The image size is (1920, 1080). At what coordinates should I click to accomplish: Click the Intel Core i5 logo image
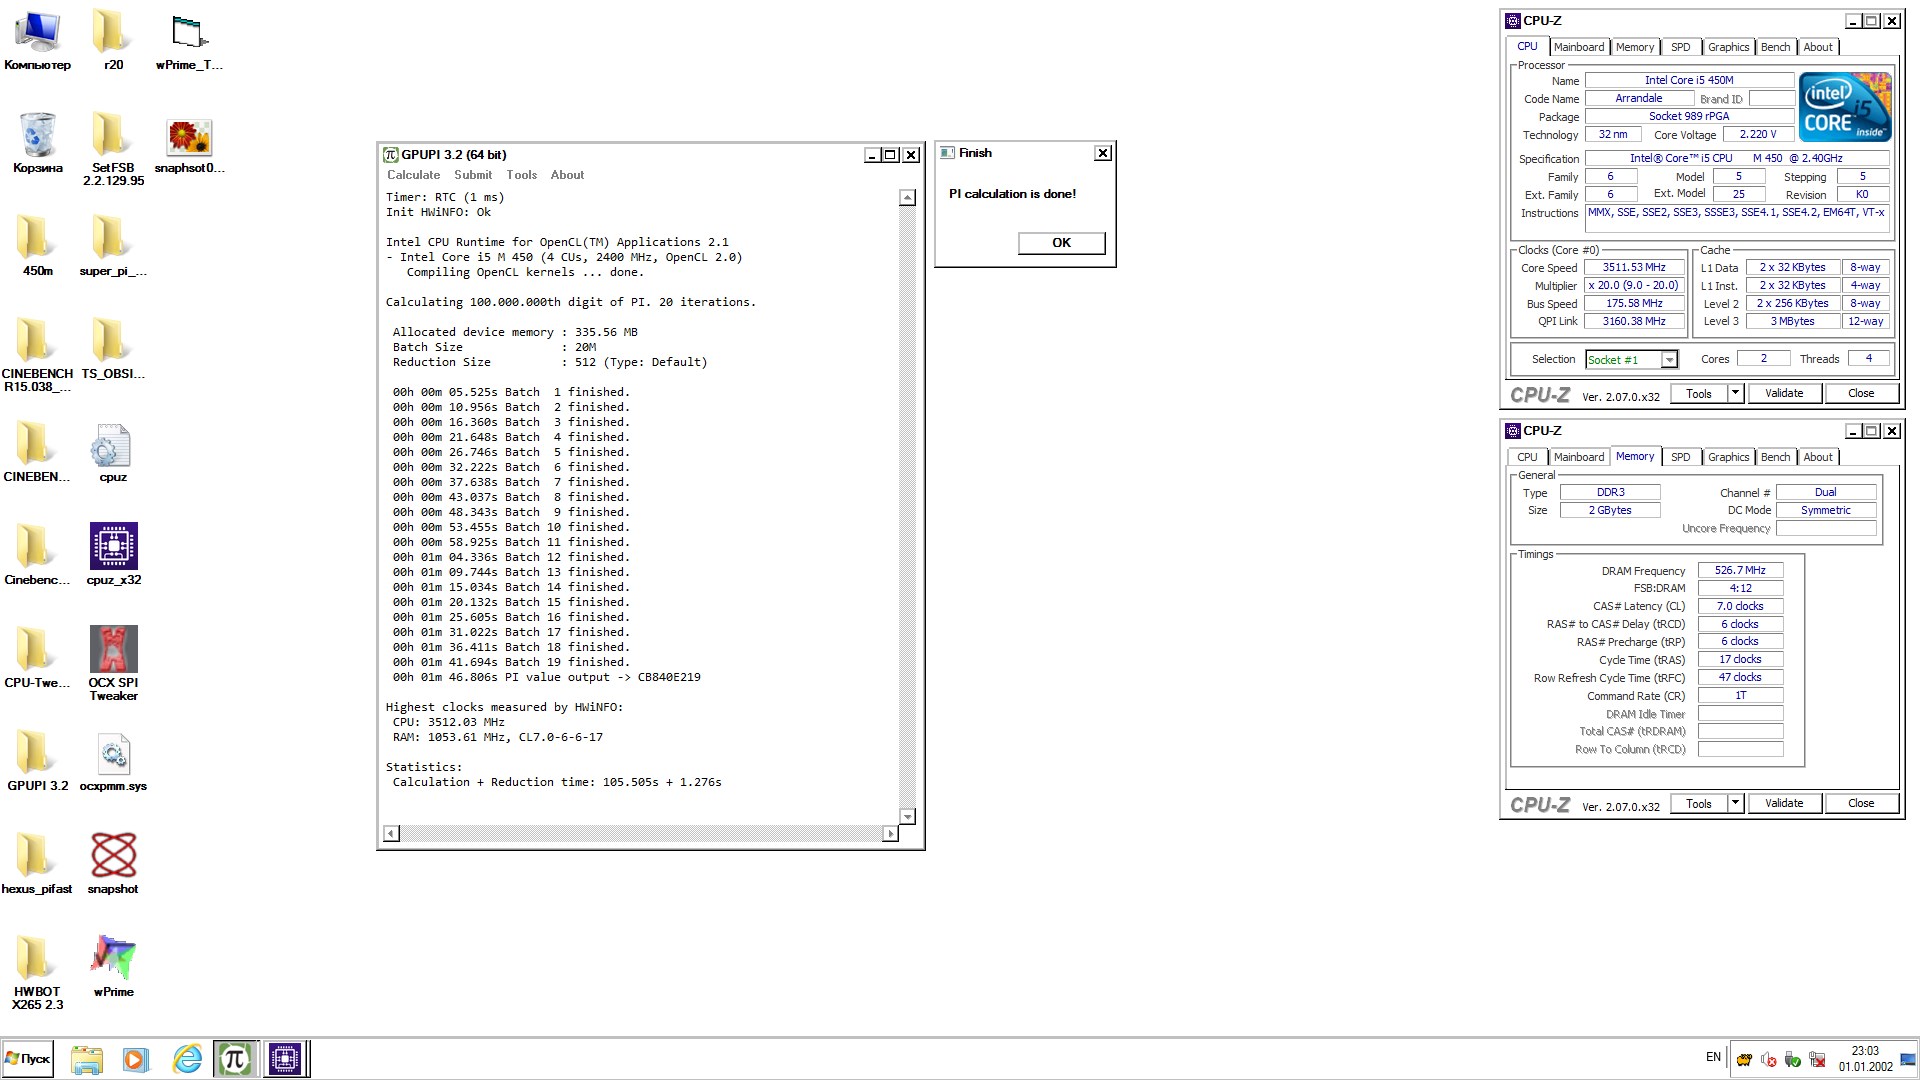point(1844,106)
